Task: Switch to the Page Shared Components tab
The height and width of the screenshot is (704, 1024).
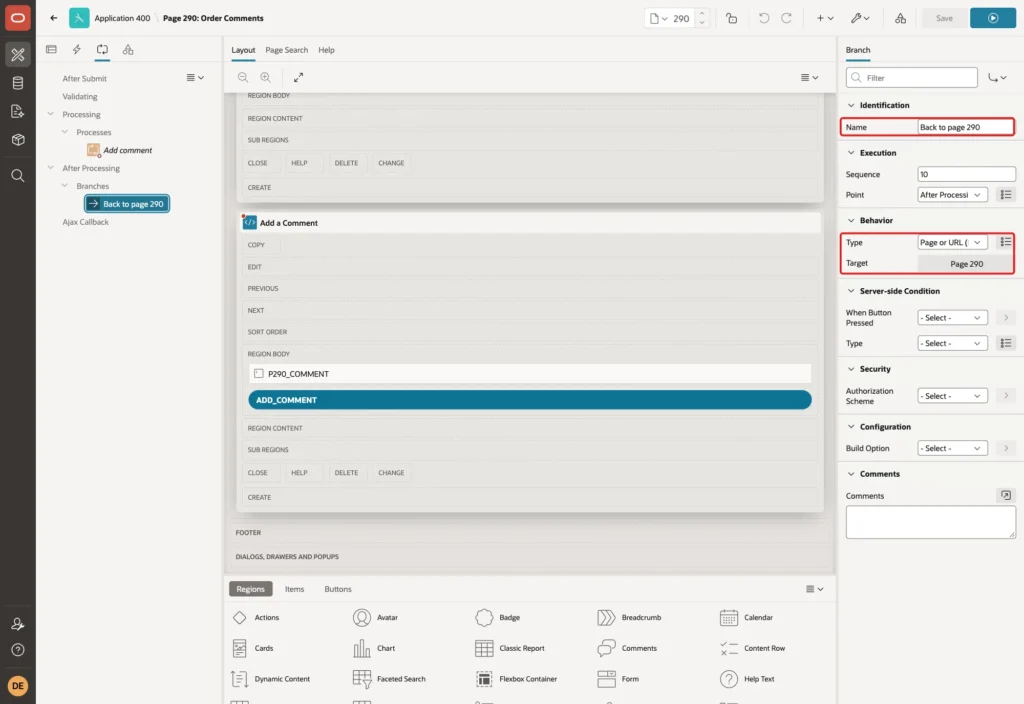Action: (128, 50)
